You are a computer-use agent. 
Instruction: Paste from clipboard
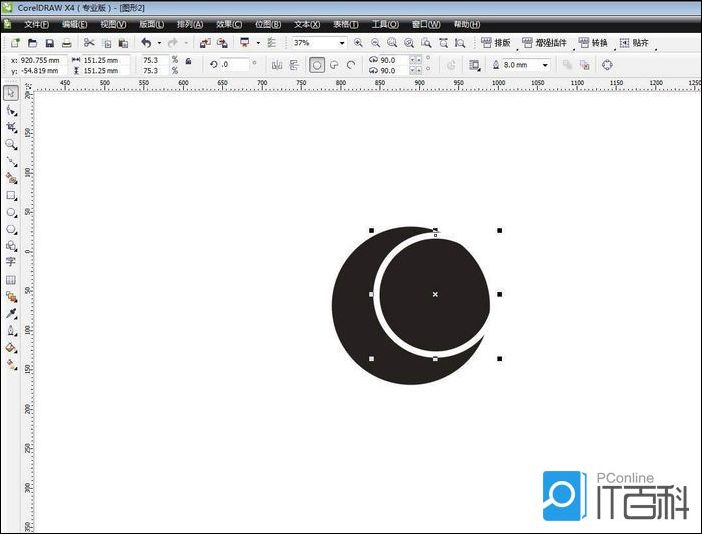[x=123, y=43]
